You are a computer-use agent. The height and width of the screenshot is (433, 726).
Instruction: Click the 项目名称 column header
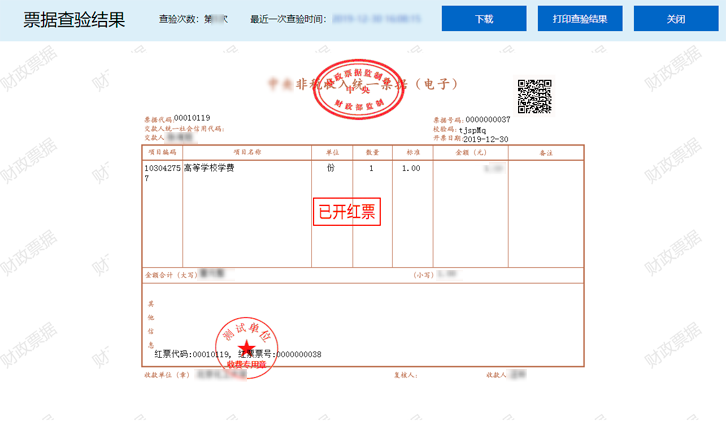(247, 152)
